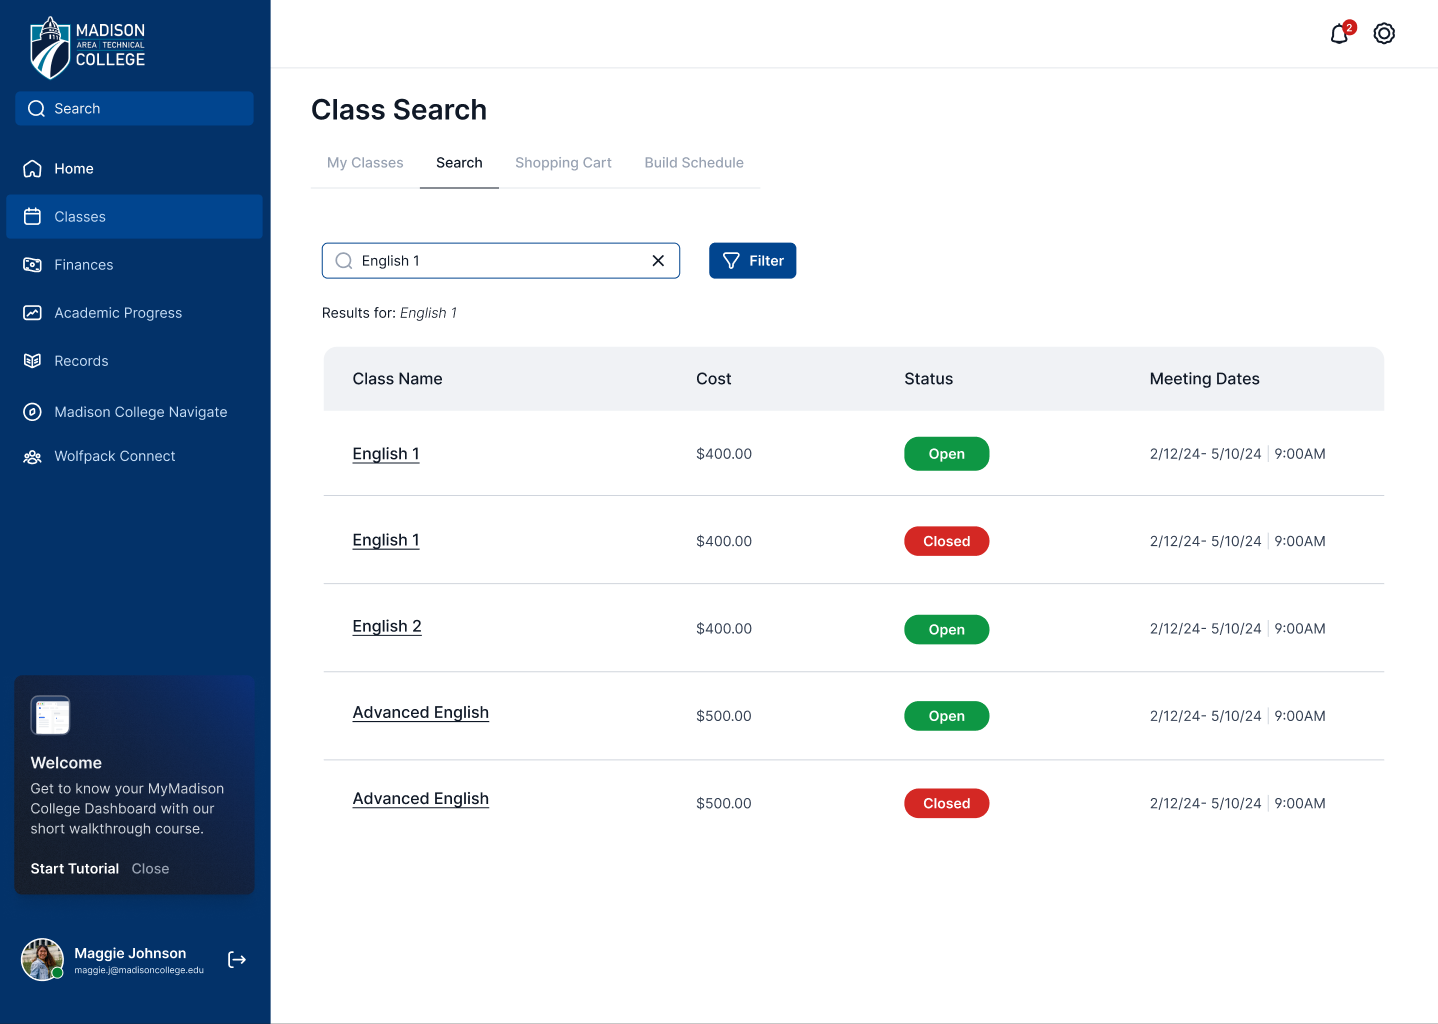Click the sidebar Search field
Screen dimensions: 1438x1024
134,109
